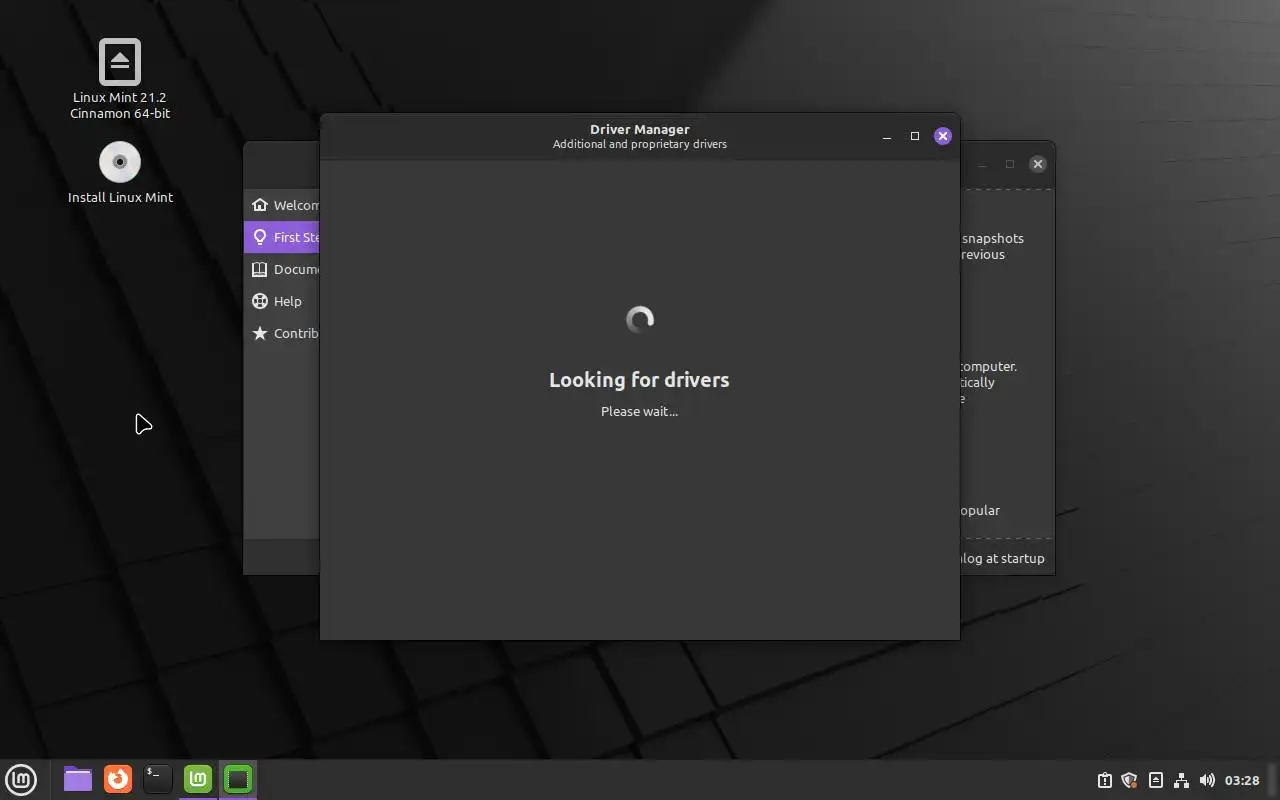Image resolution: width=1280 pixels, height=800 pixels.
Task: Click the star icon beside Contribute
Action: coord(260,333)
